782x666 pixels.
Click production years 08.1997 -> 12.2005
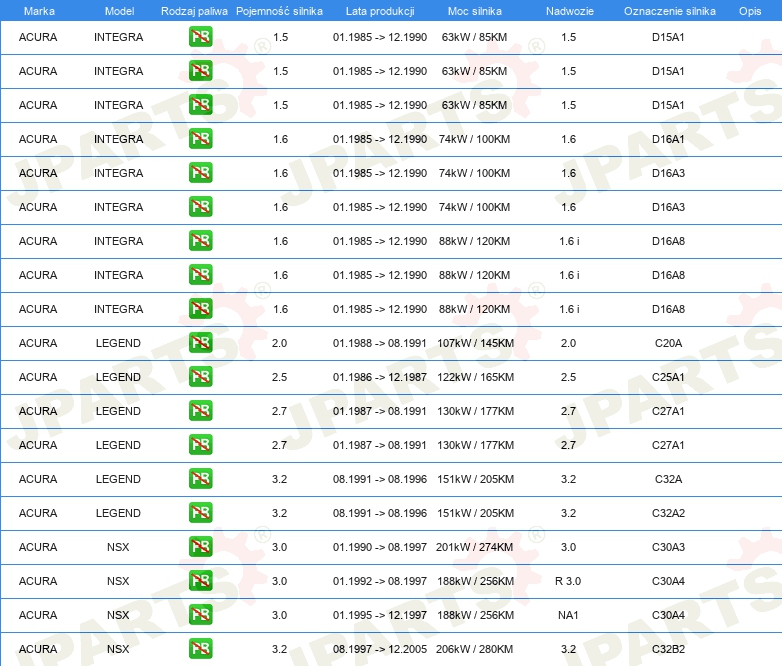point(380,649)
